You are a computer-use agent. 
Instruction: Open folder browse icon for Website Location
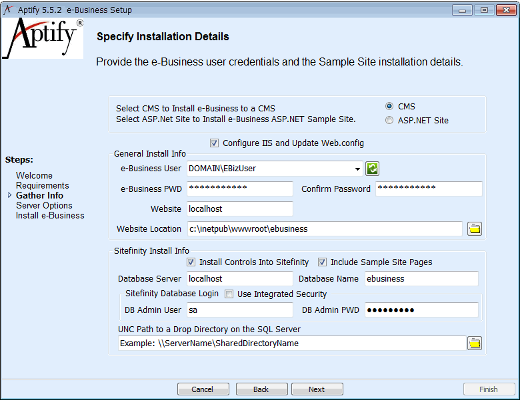pos(474,229)
